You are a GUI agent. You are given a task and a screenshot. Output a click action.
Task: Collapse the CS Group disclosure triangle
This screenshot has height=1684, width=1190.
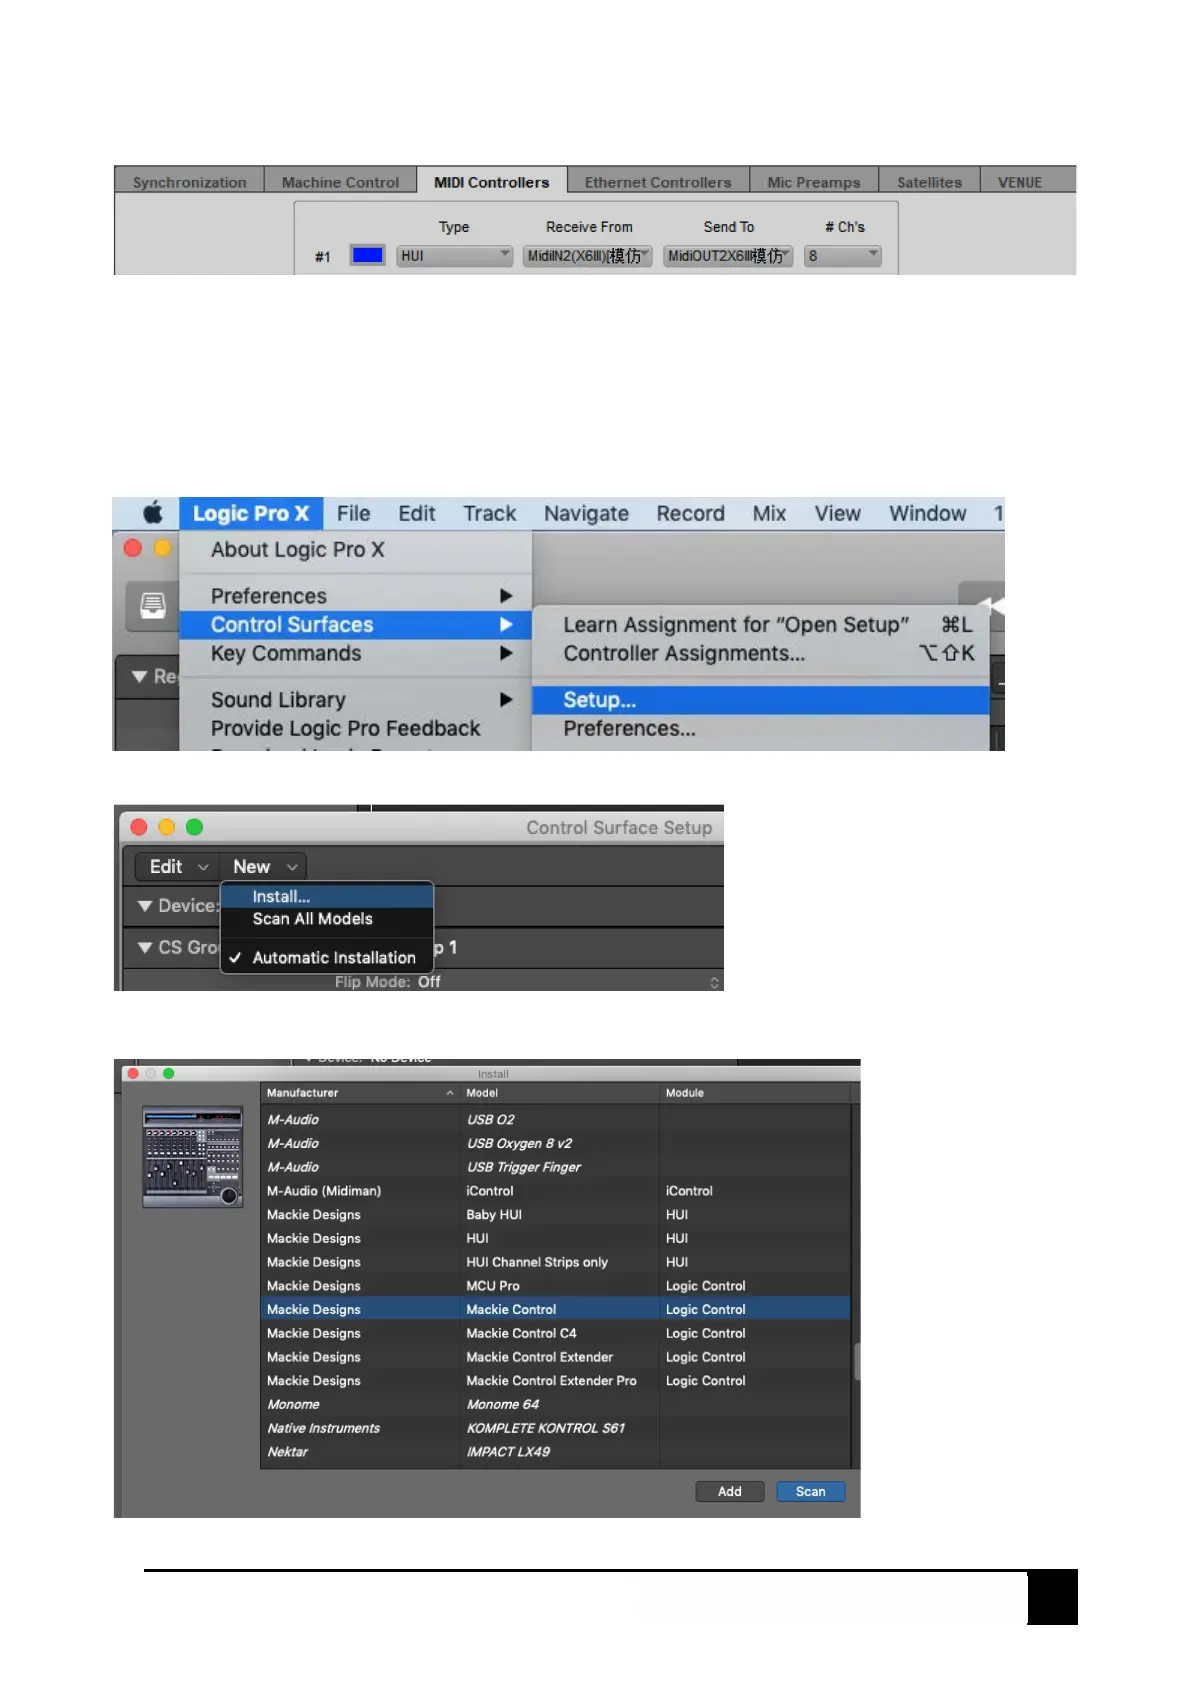coord(145,947)
